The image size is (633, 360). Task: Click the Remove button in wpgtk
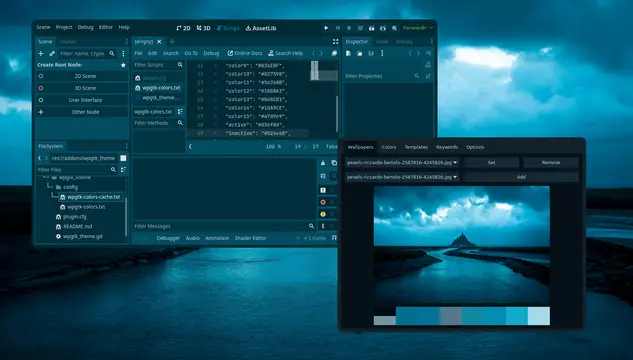pos(551,163)
